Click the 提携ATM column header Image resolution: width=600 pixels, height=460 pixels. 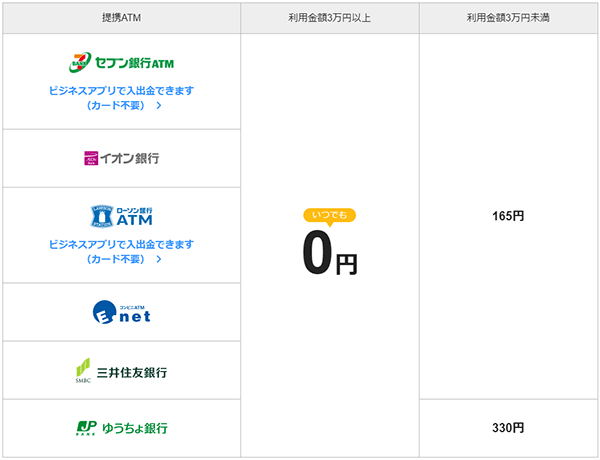pos(121,18)
